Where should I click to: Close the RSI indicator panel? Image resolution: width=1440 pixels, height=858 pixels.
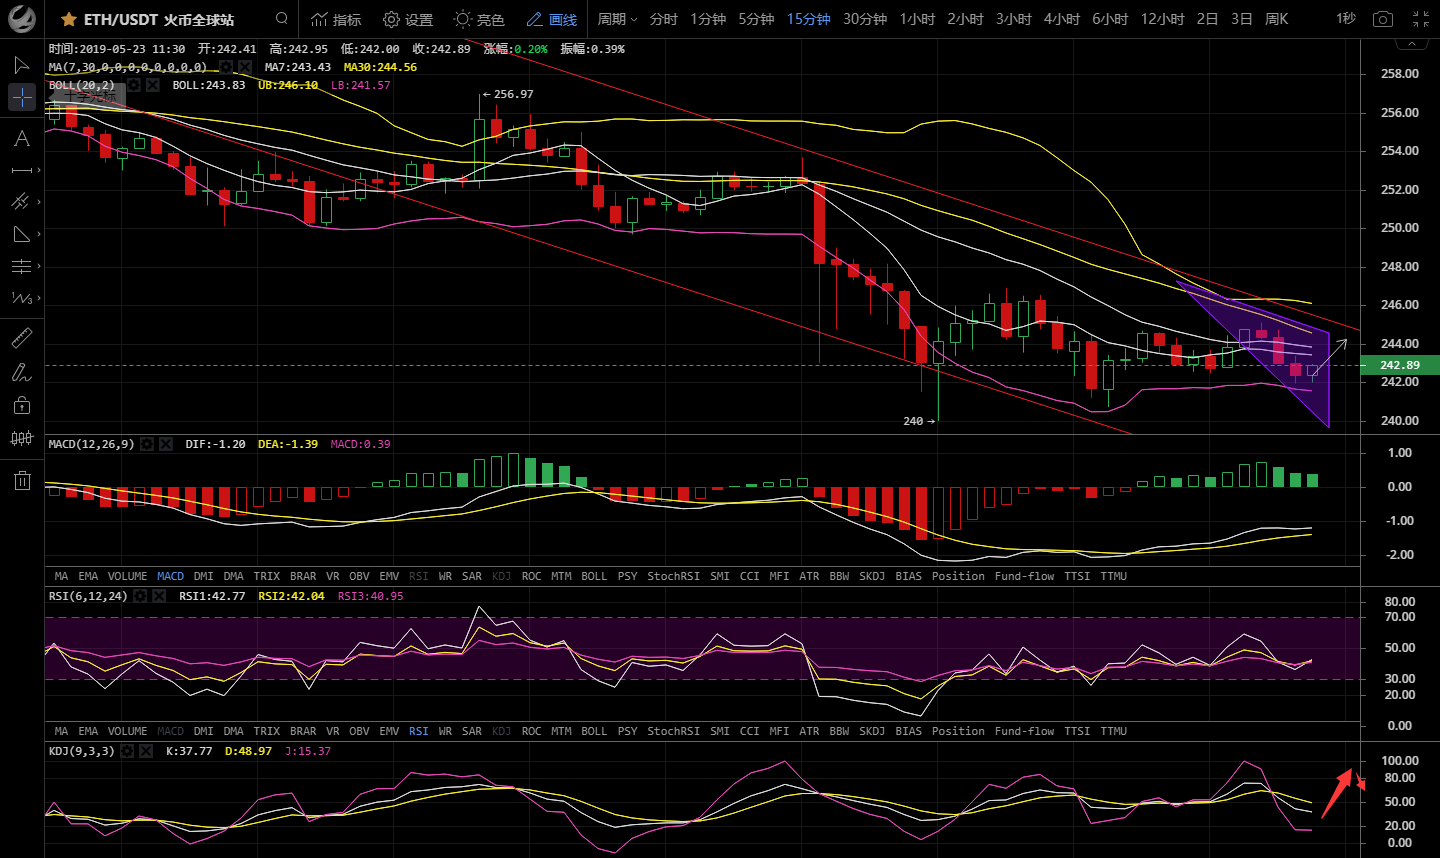(x=159, y=596)
